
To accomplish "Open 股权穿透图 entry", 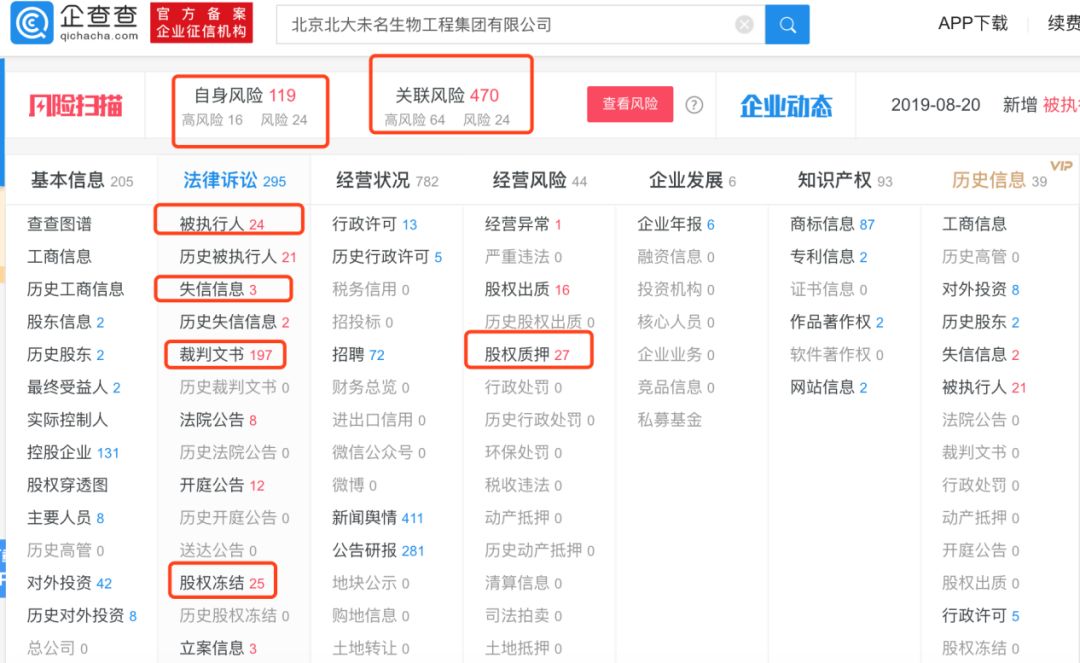I will tap(68, 485).
